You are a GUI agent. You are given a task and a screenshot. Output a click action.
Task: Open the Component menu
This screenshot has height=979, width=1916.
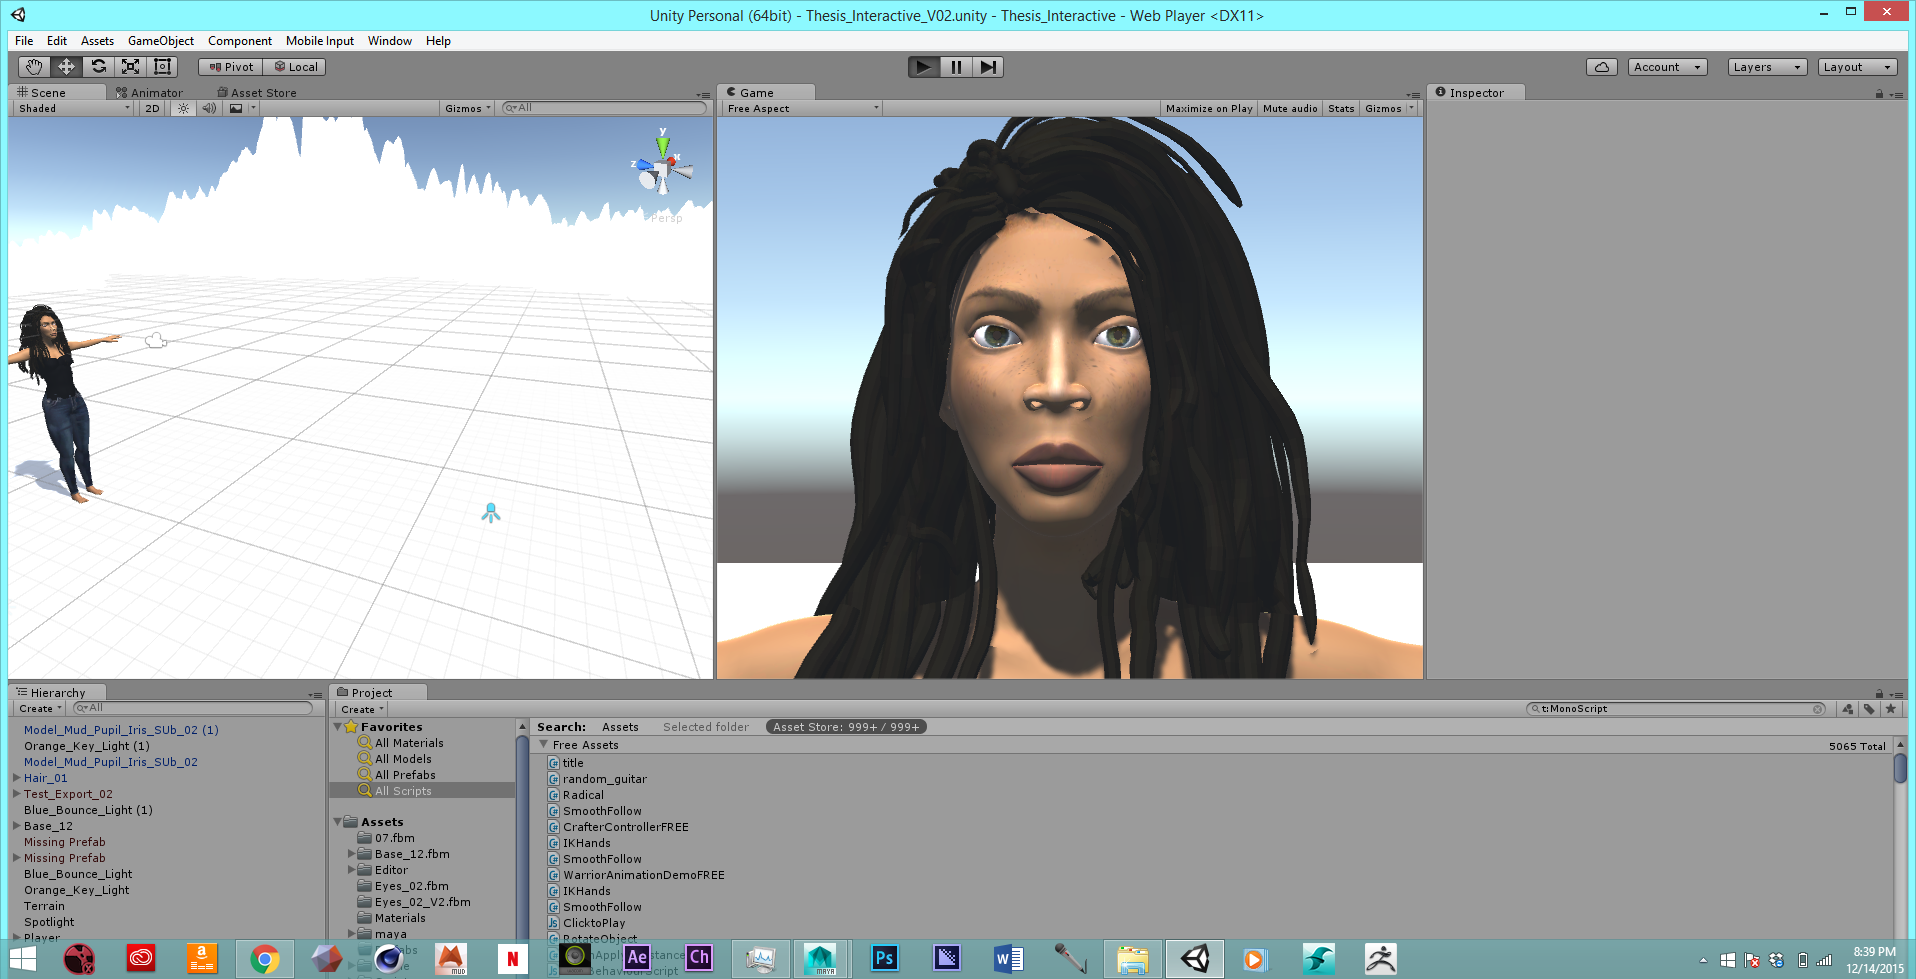point(240,41)
